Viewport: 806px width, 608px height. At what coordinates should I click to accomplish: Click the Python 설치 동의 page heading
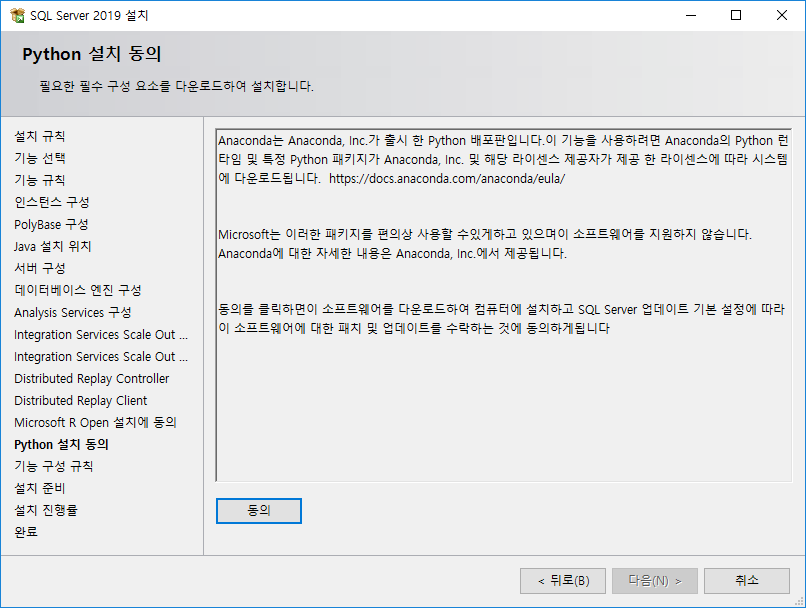click(92, 54)
